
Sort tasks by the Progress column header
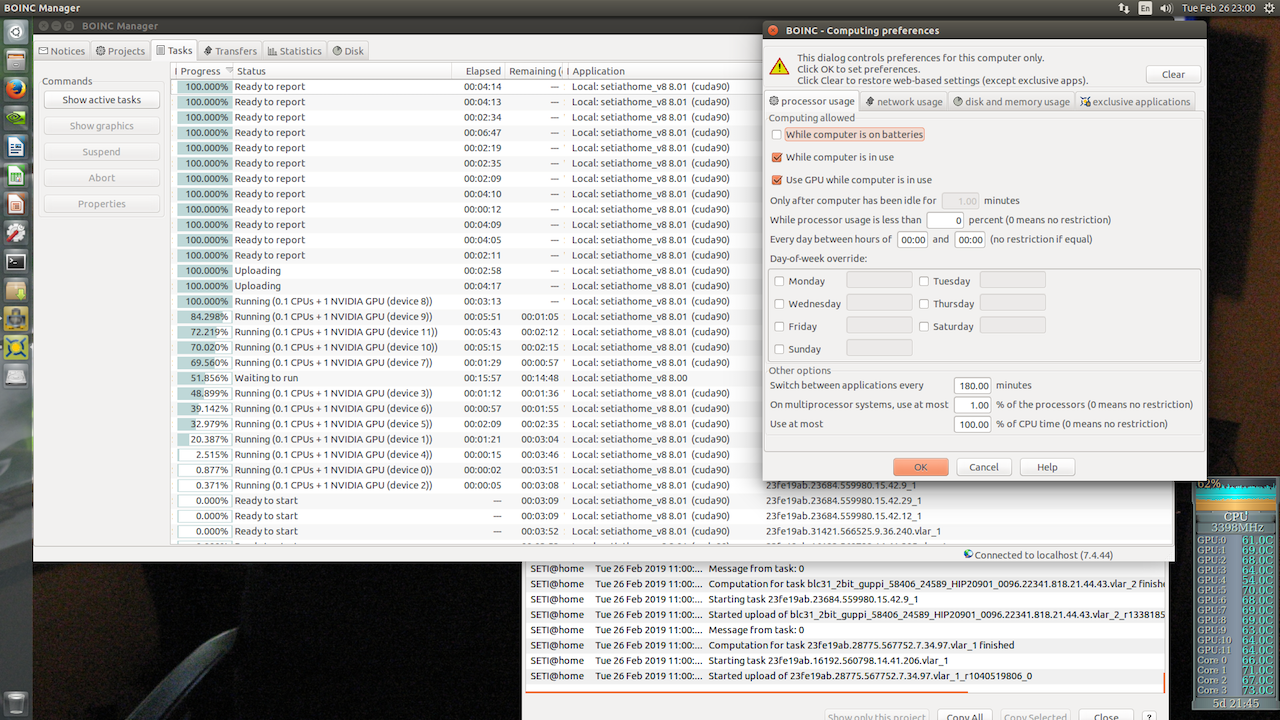click(201, 71)
